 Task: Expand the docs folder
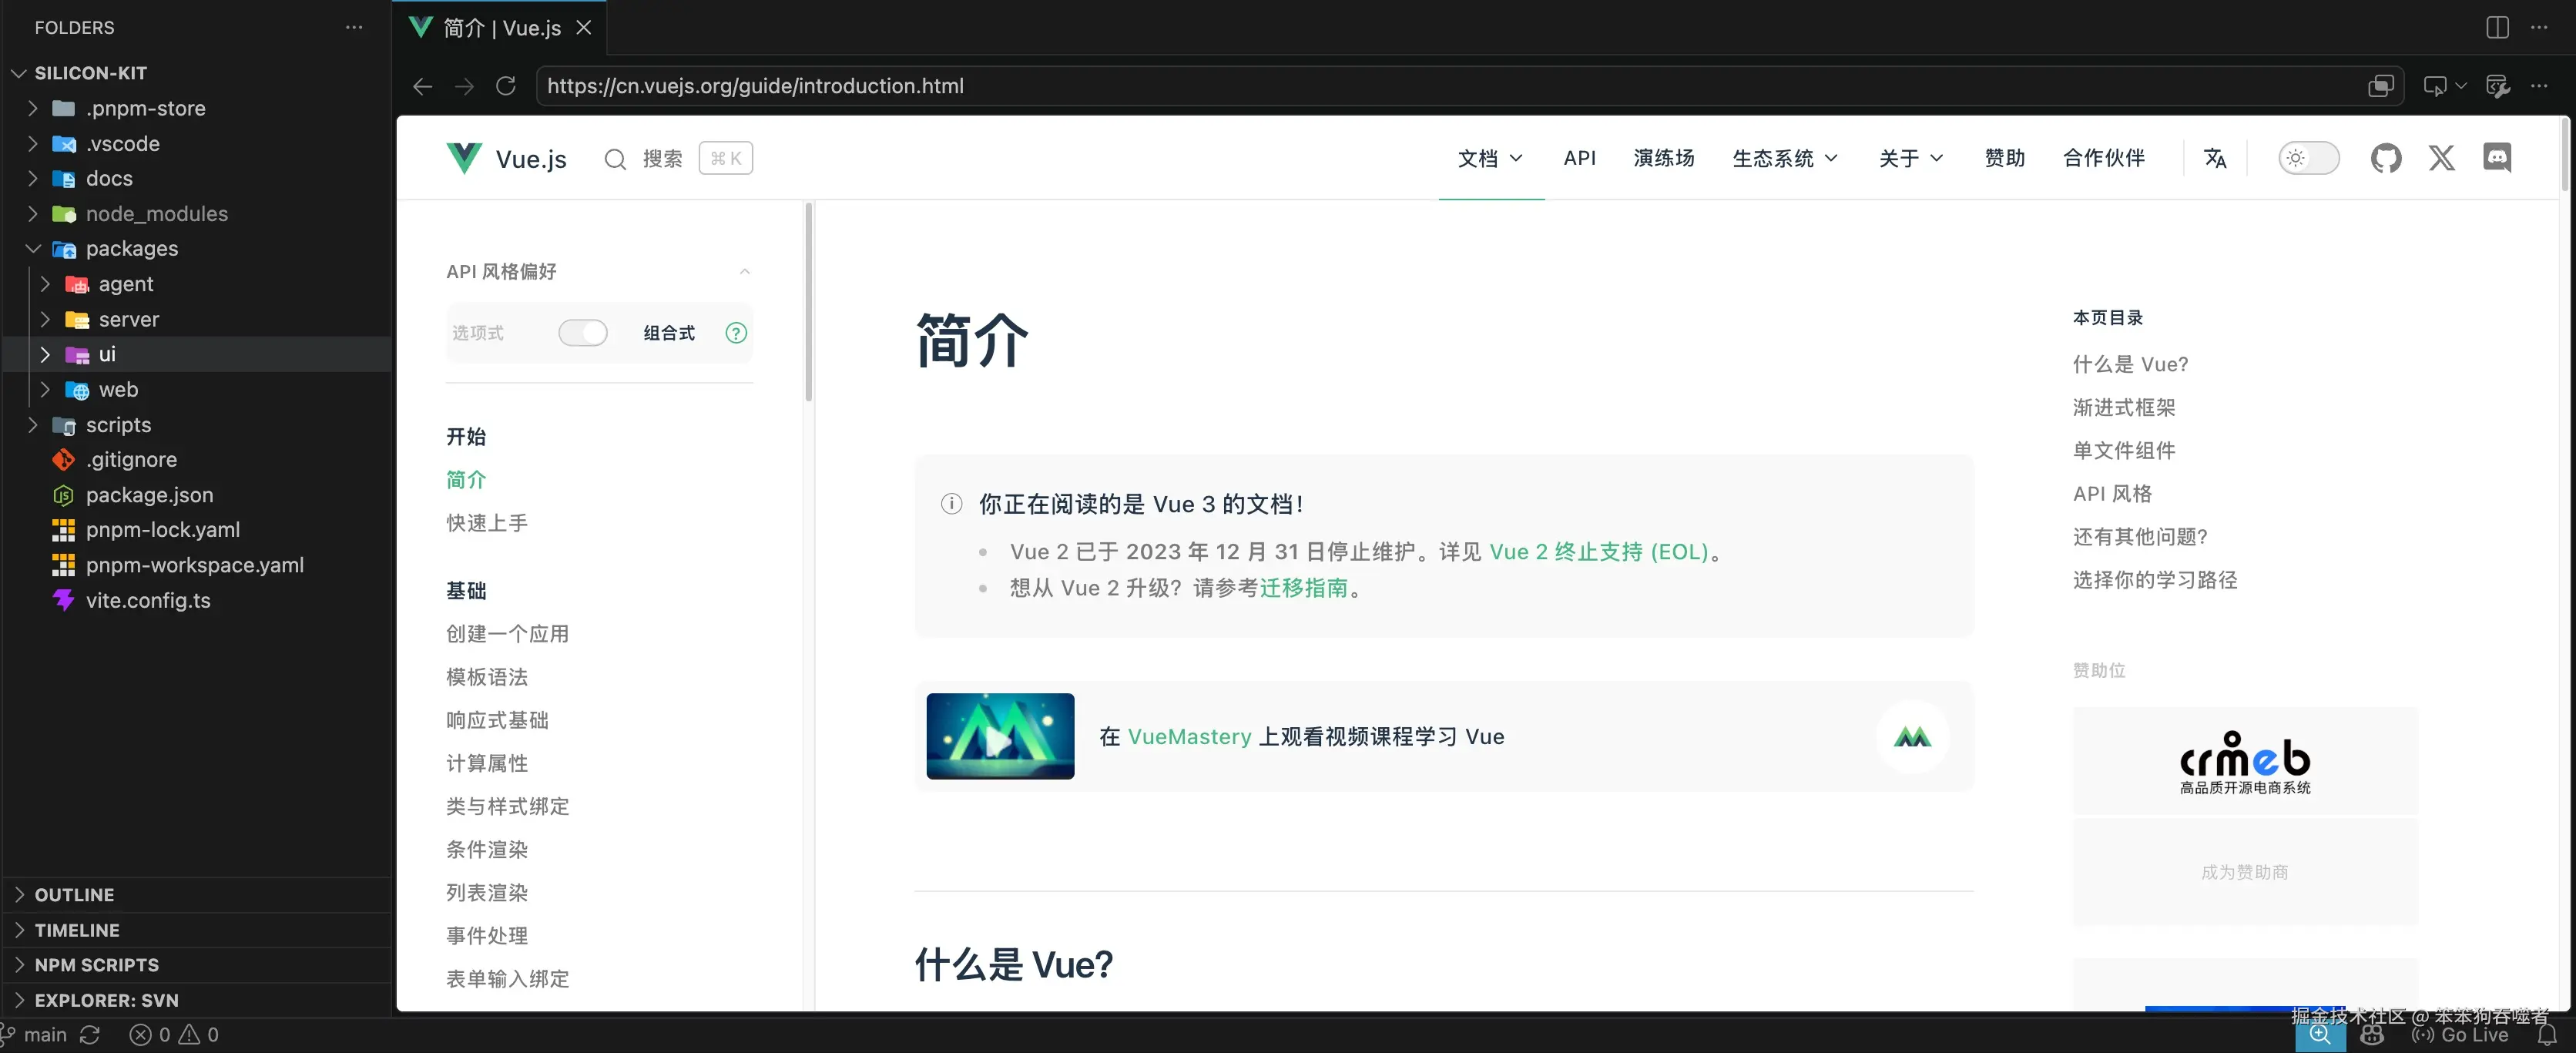click(32, 178)
